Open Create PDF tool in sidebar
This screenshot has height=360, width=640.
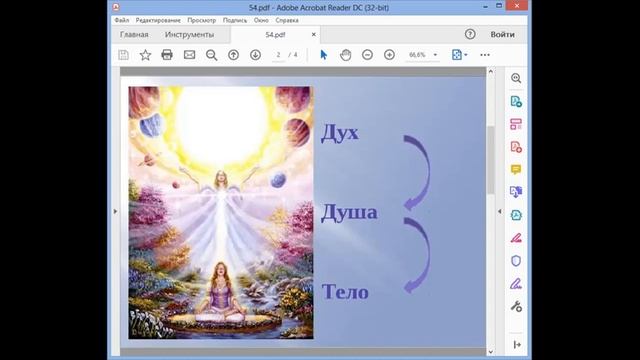pyautogui.click(x=516, y=147)
